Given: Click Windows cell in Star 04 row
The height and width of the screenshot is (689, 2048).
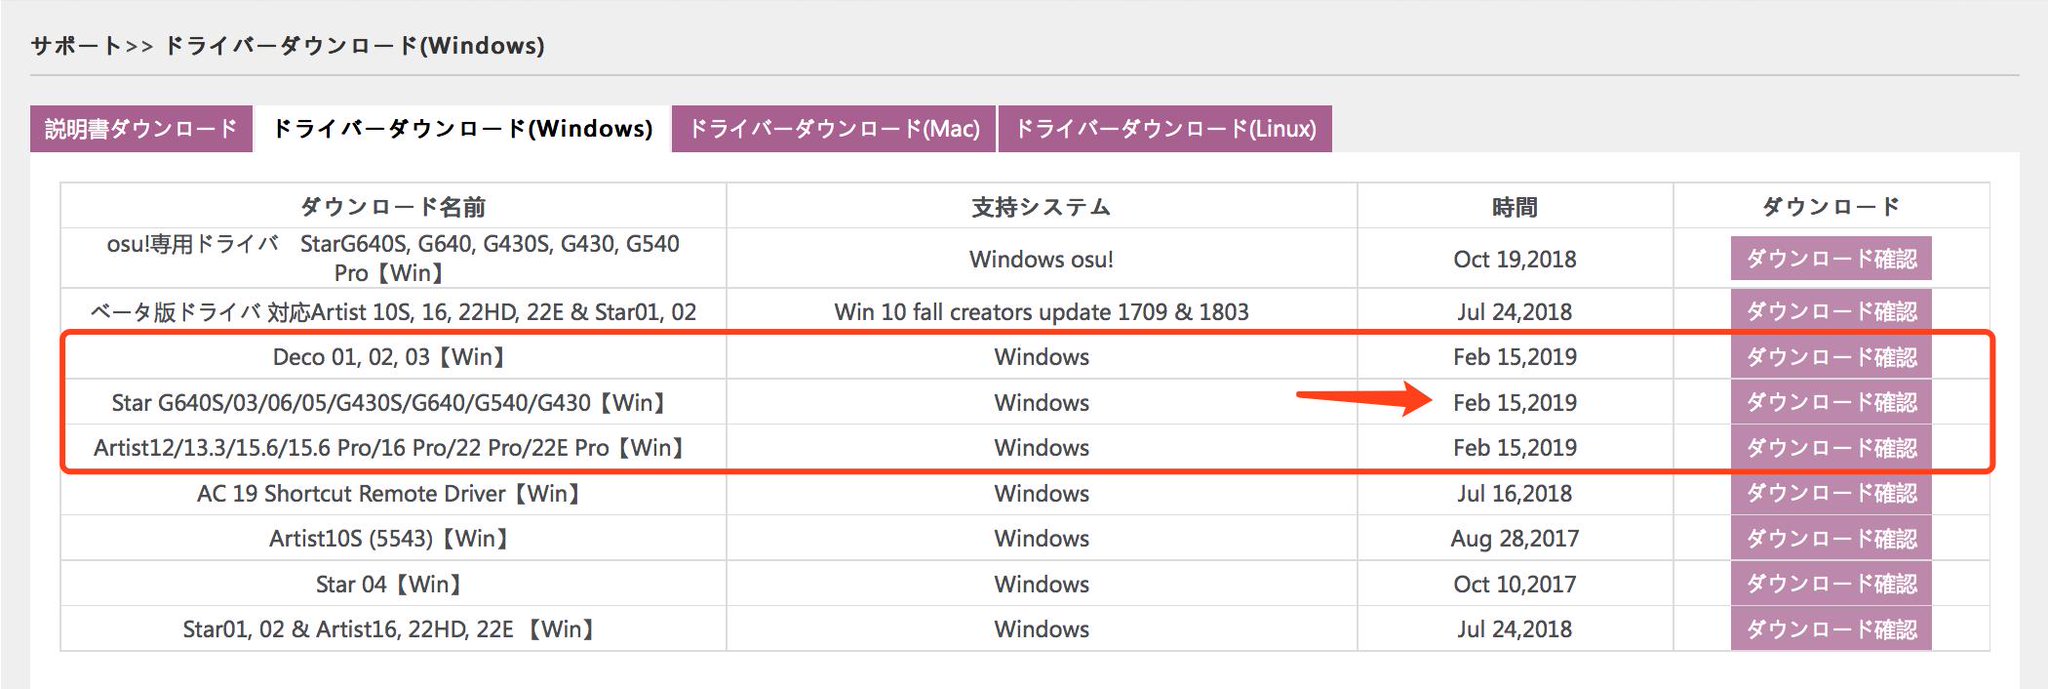Looking at the screenshot, I should (1041, 584).
